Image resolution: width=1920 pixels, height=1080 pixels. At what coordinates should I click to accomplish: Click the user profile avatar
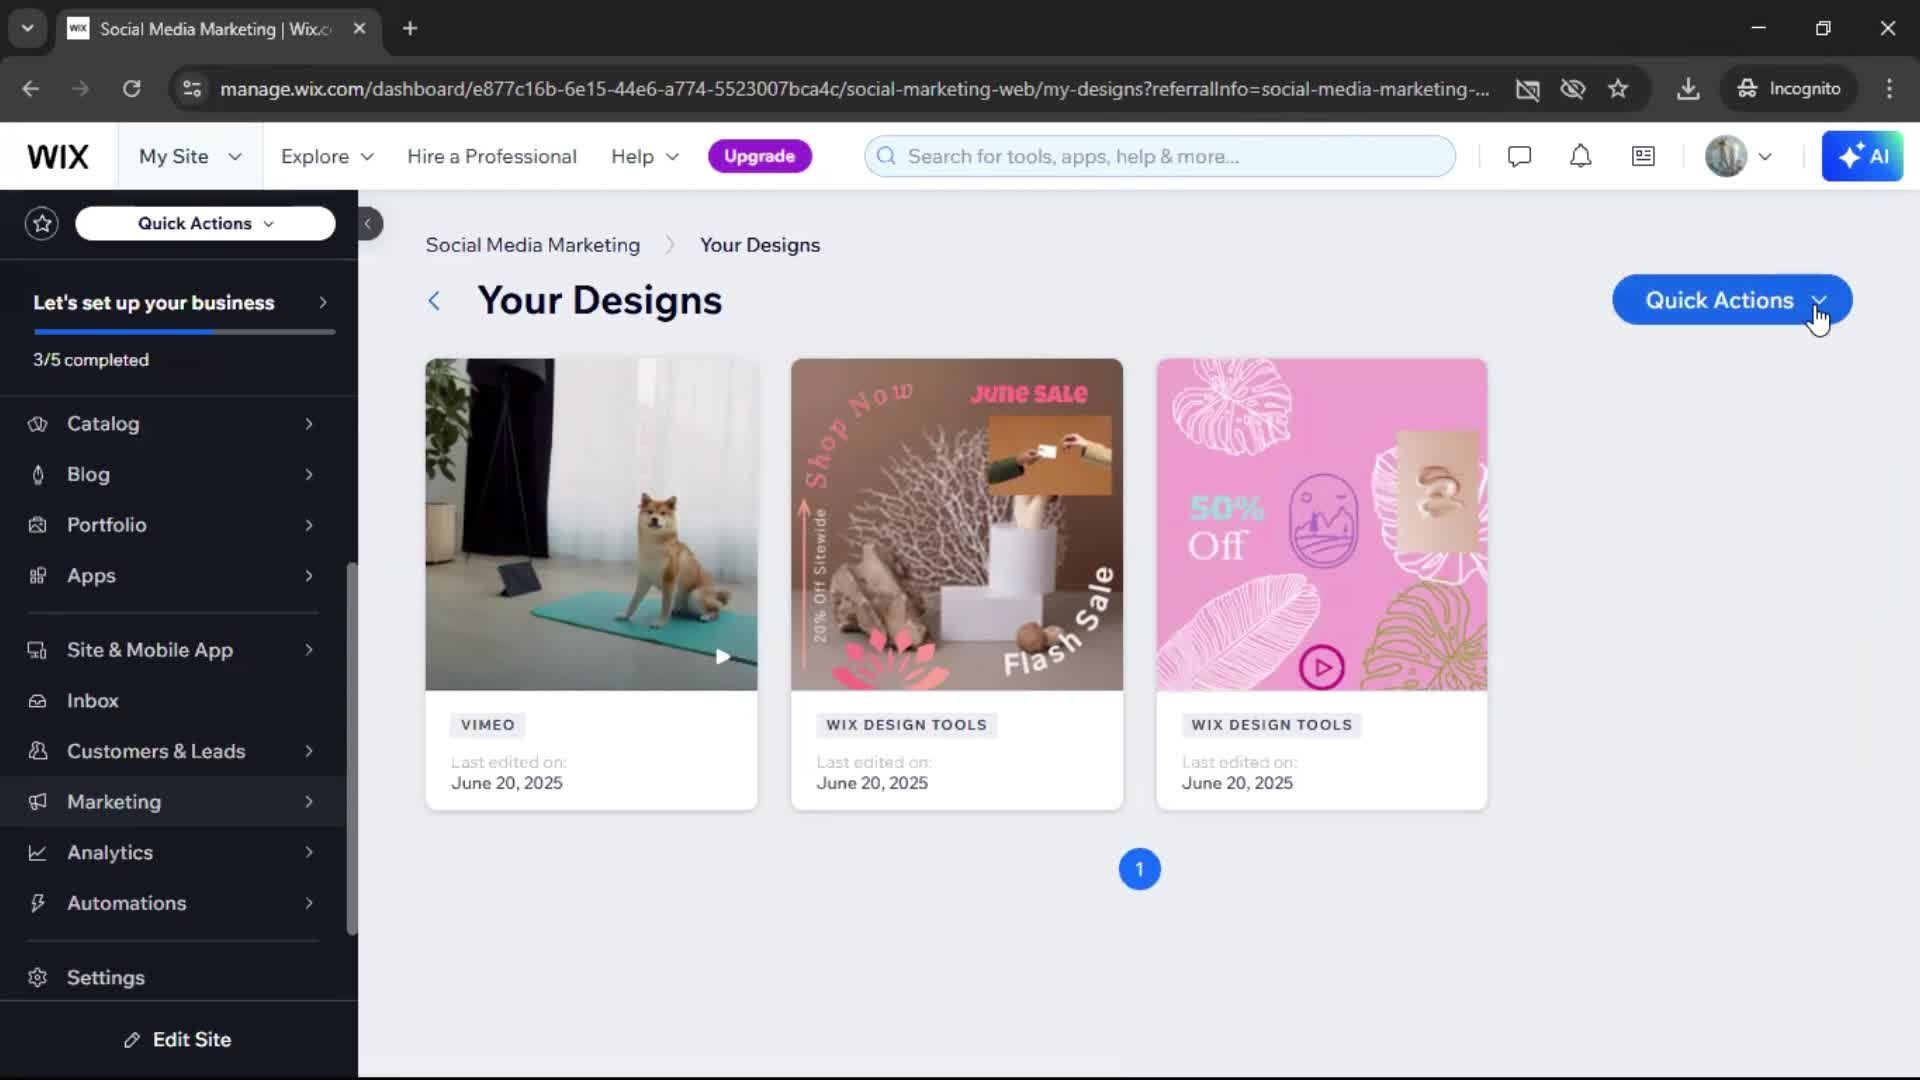[1725, 156]
